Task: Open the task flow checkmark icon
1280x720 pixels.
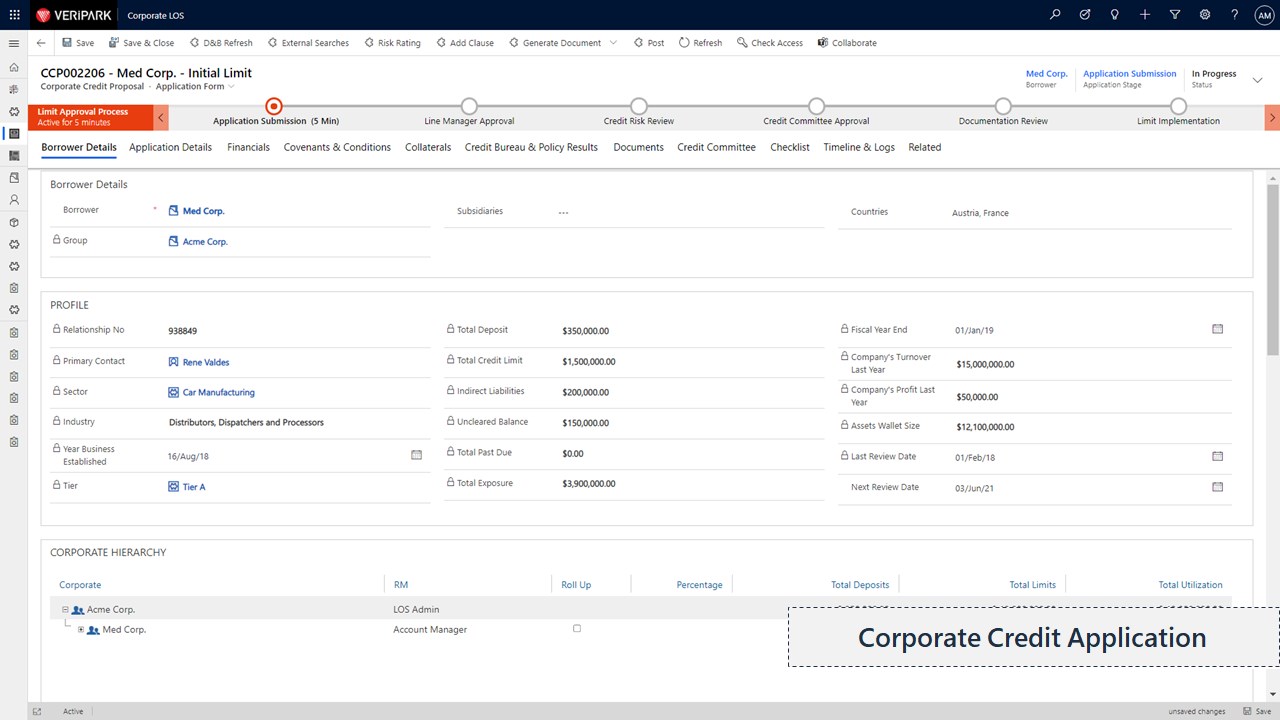Action: [x=1085, y=15]
